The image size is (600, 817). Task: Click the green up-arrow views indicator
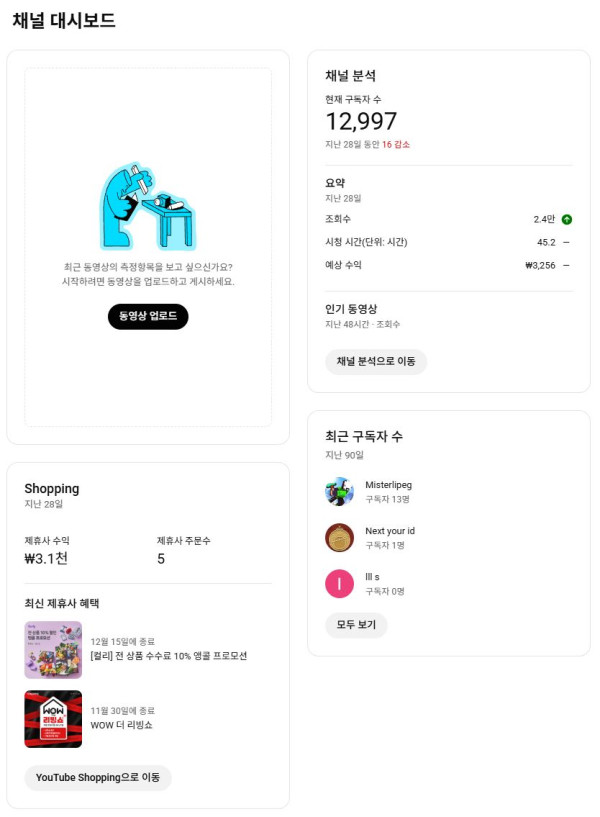[x=567, y=219]
